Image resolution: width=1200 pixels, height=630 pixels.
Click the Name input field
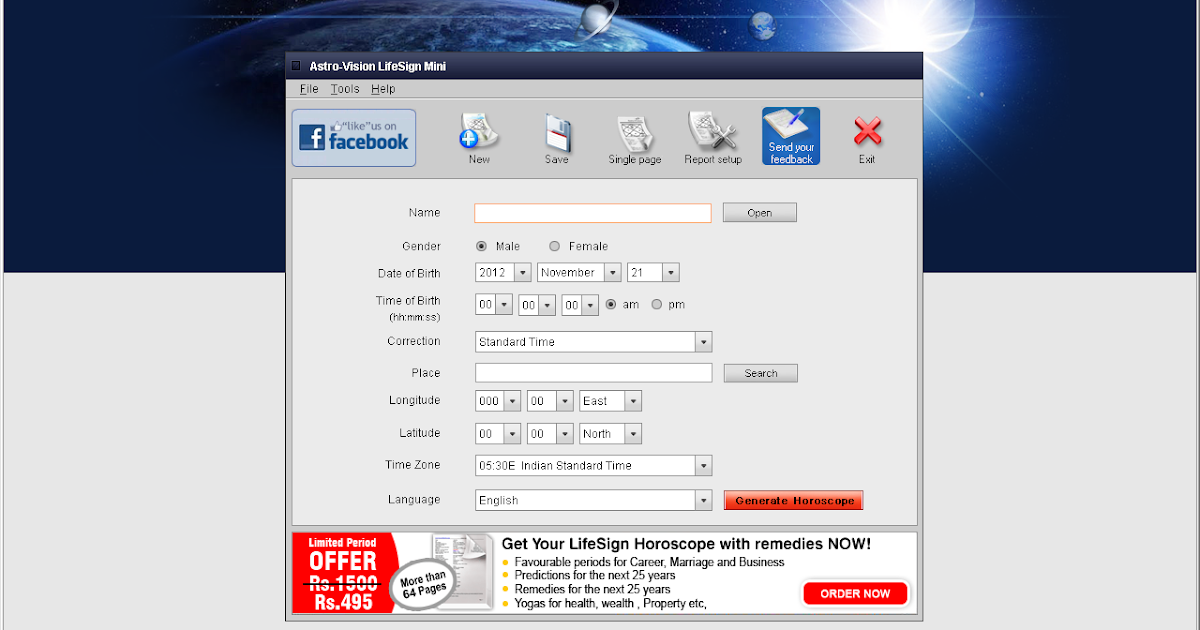click(x=593, y=213)
